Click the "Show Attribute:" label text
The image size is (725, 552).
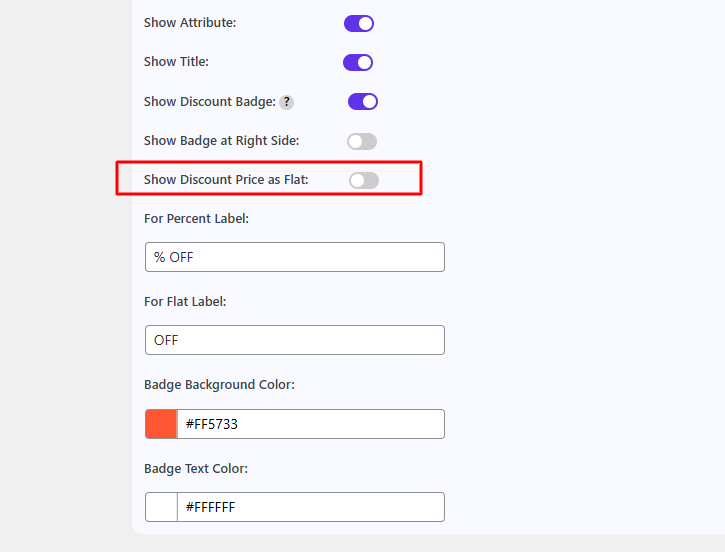click(190, 22)
